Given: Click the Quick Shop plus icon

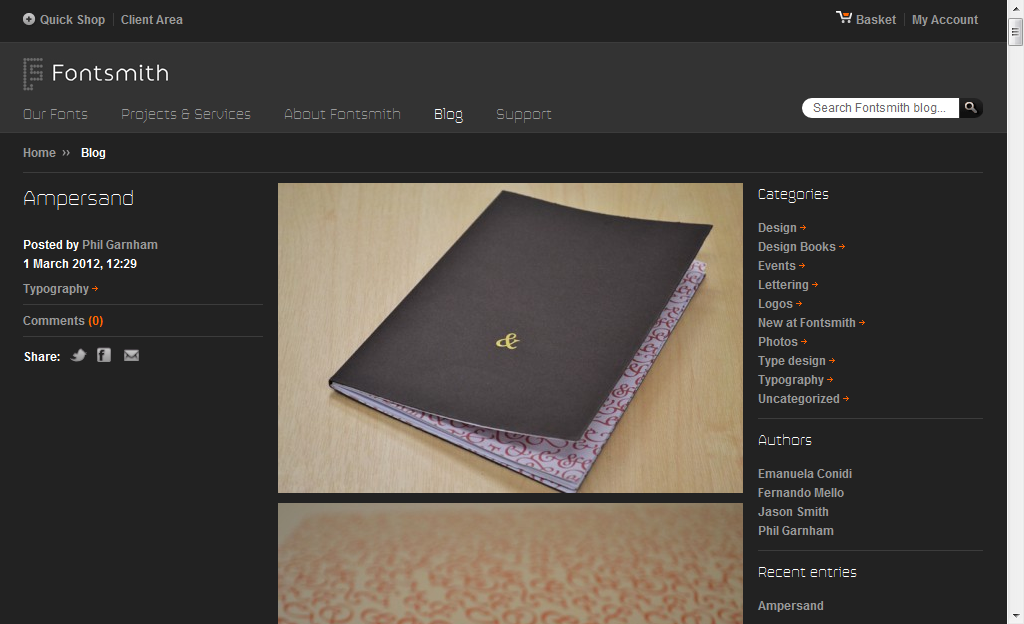Looking at the screenshot, I should (29, 19).
